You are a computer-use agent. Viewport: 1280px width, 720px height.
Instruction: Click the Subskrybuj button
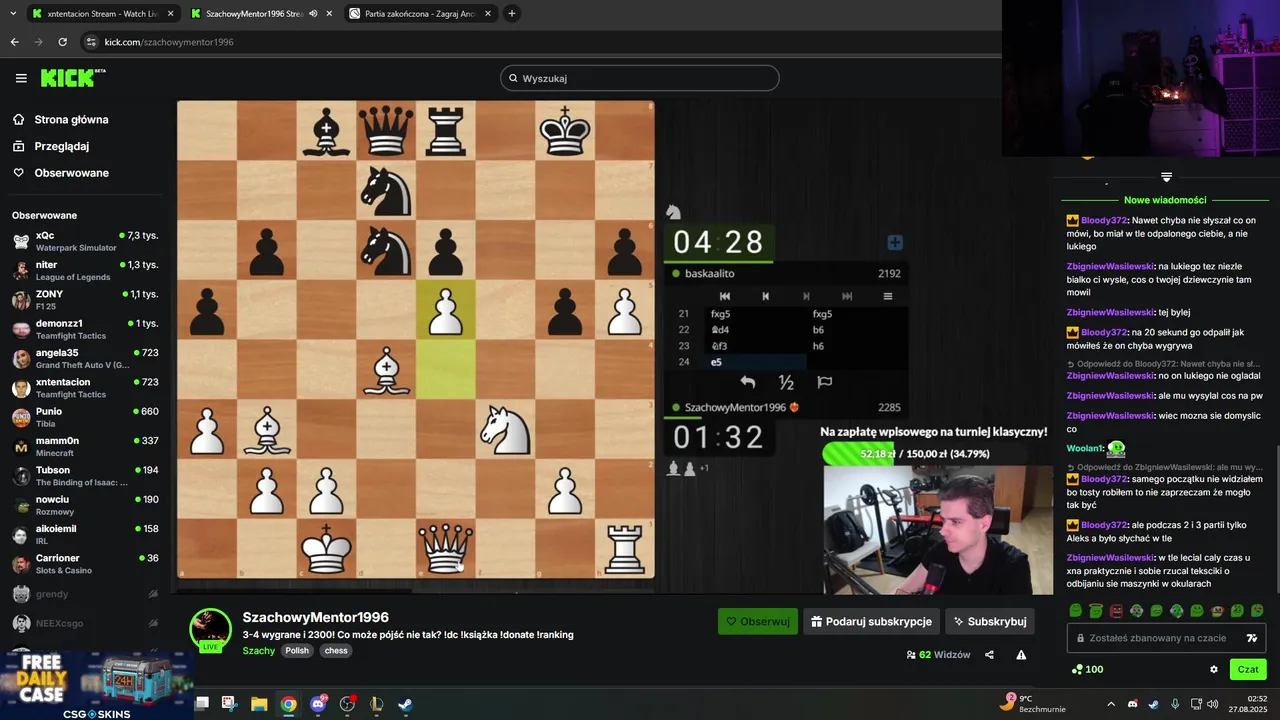tap(990, 621)
